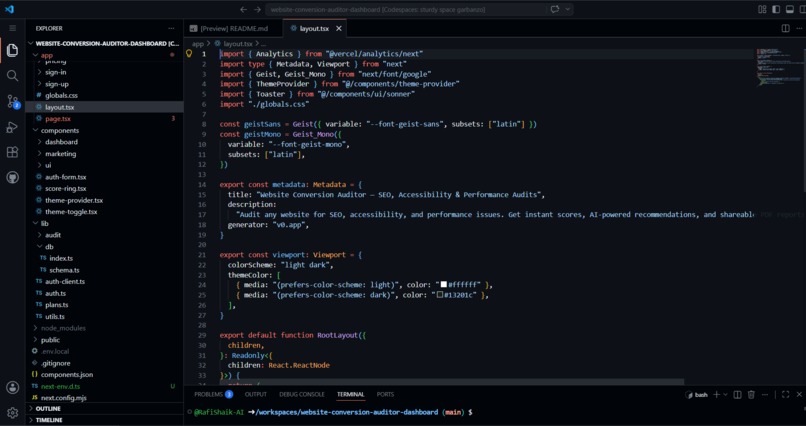Switch to the [Preview] README.md tab
Image resolution: width=806 pixels, height=426 pixels.
tap(233, 29)
